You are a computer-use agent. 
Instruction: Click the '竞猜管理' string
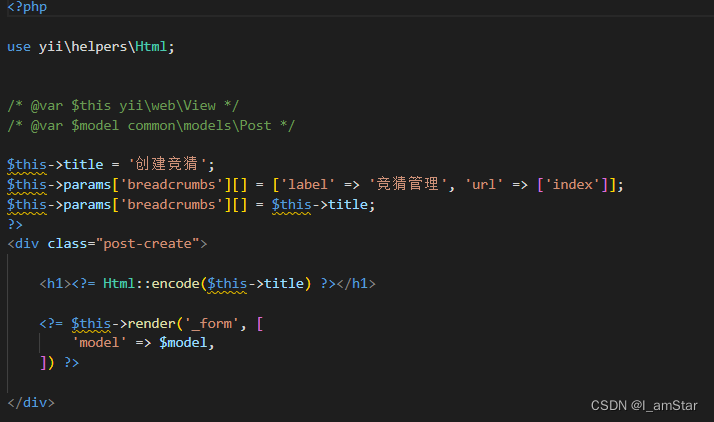click(408, 184)
